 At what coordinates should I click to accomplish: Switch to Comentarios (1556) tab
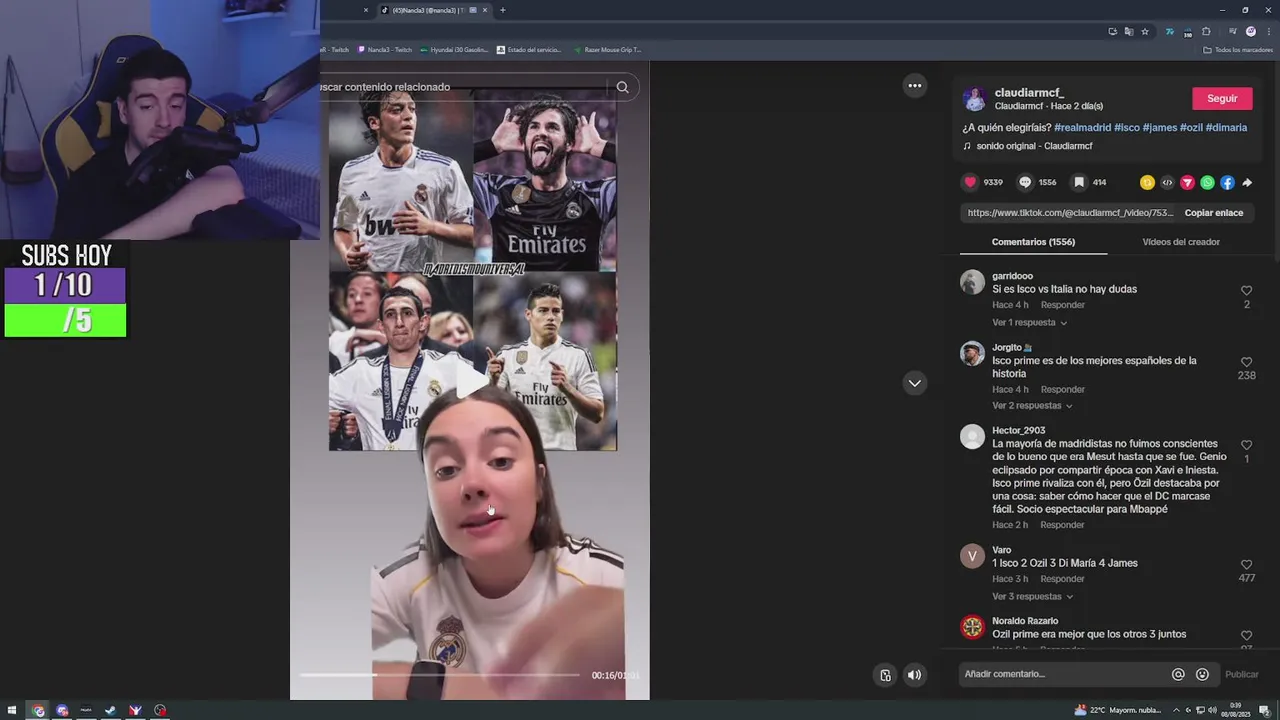[x=1033, y=242]
